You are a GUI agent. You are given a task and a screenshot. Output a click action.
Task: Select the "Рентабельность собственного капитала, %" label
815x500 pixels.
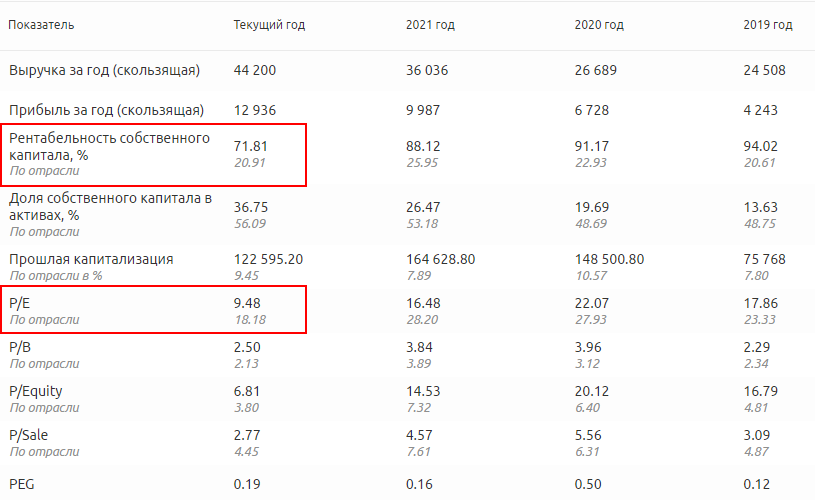pyautogui.click(x=109, y=146)
